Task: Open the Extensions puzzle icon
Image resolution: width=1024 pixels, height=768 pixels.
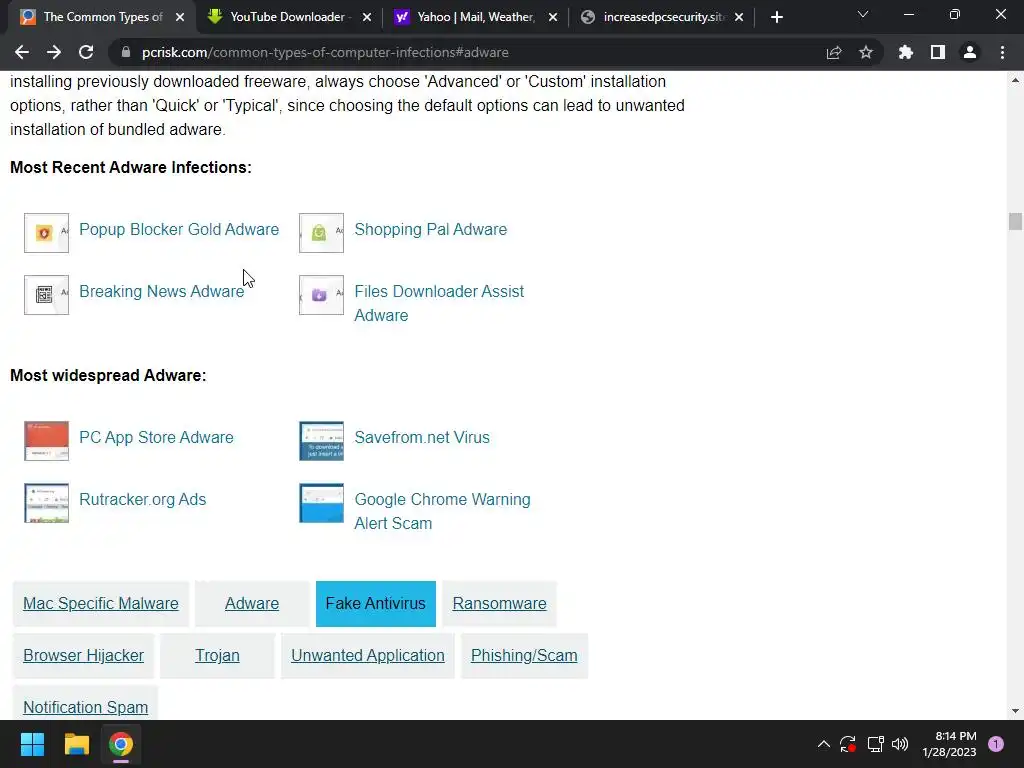Action: point(906,52)
